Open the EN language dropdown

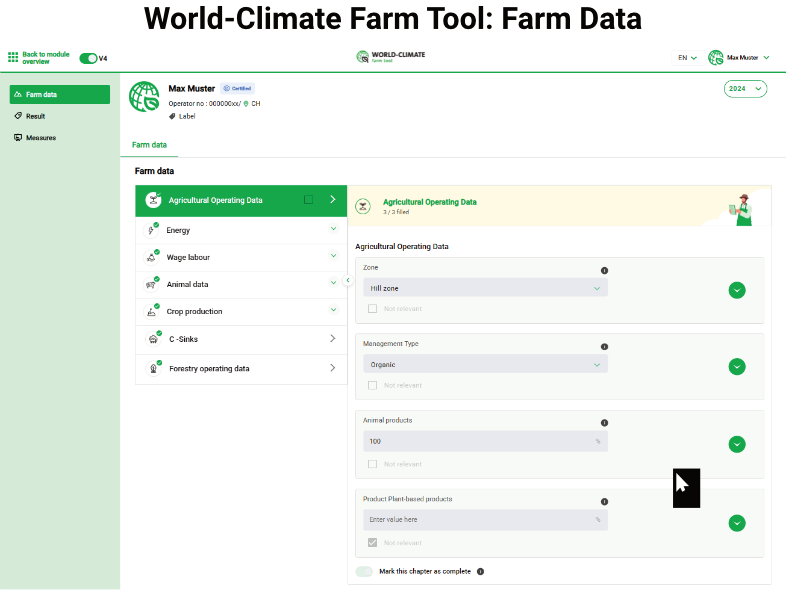click(x=687, y=58)
